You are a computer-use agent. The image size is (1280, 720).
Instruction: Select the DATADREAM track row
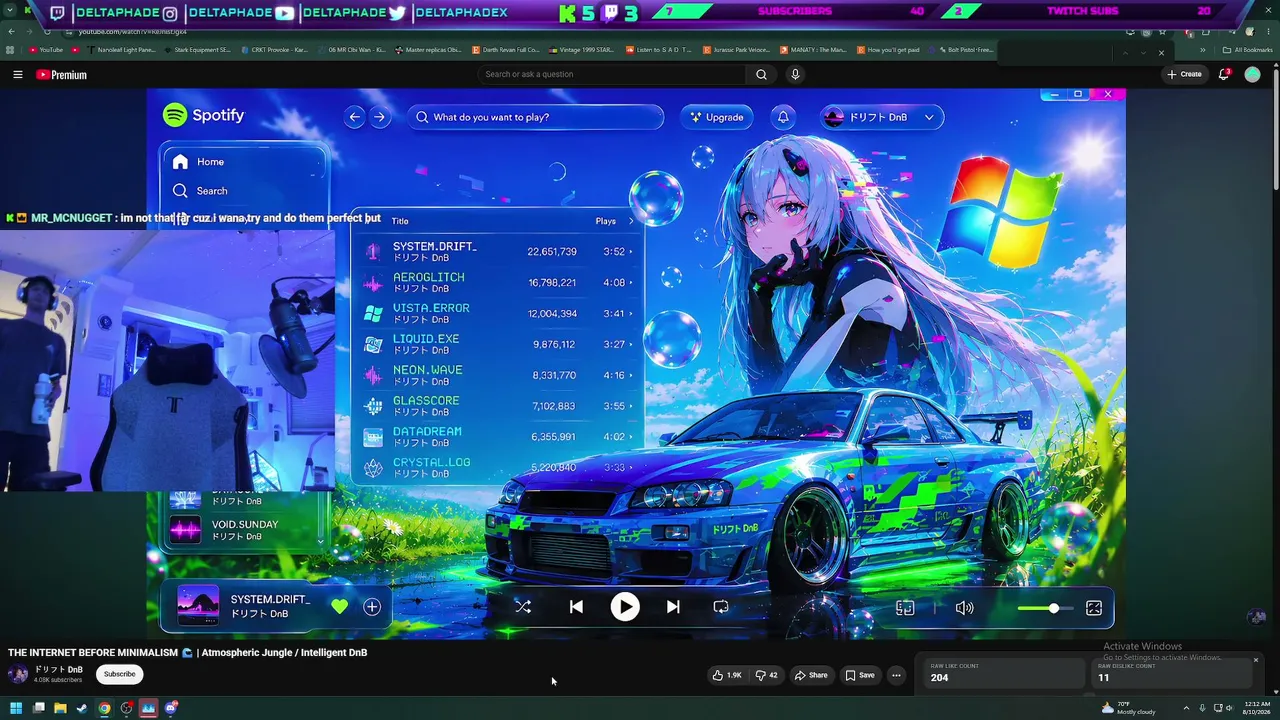pos(497,437)
